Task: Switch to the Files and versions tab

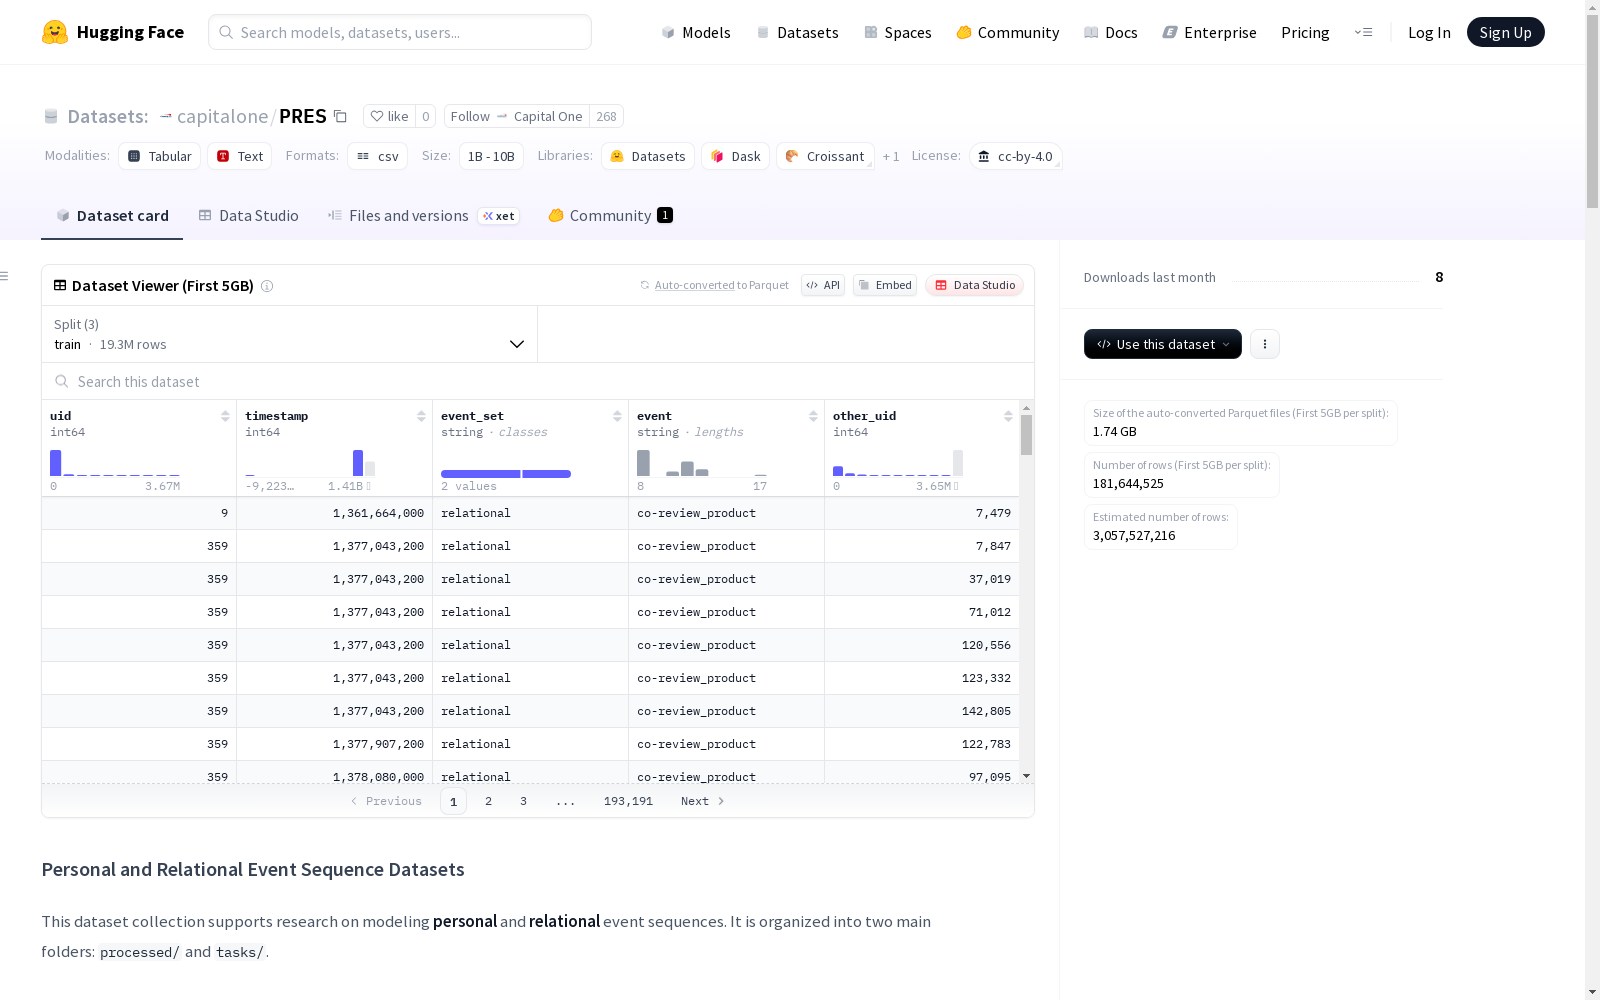Action: (x=423, y=216)
